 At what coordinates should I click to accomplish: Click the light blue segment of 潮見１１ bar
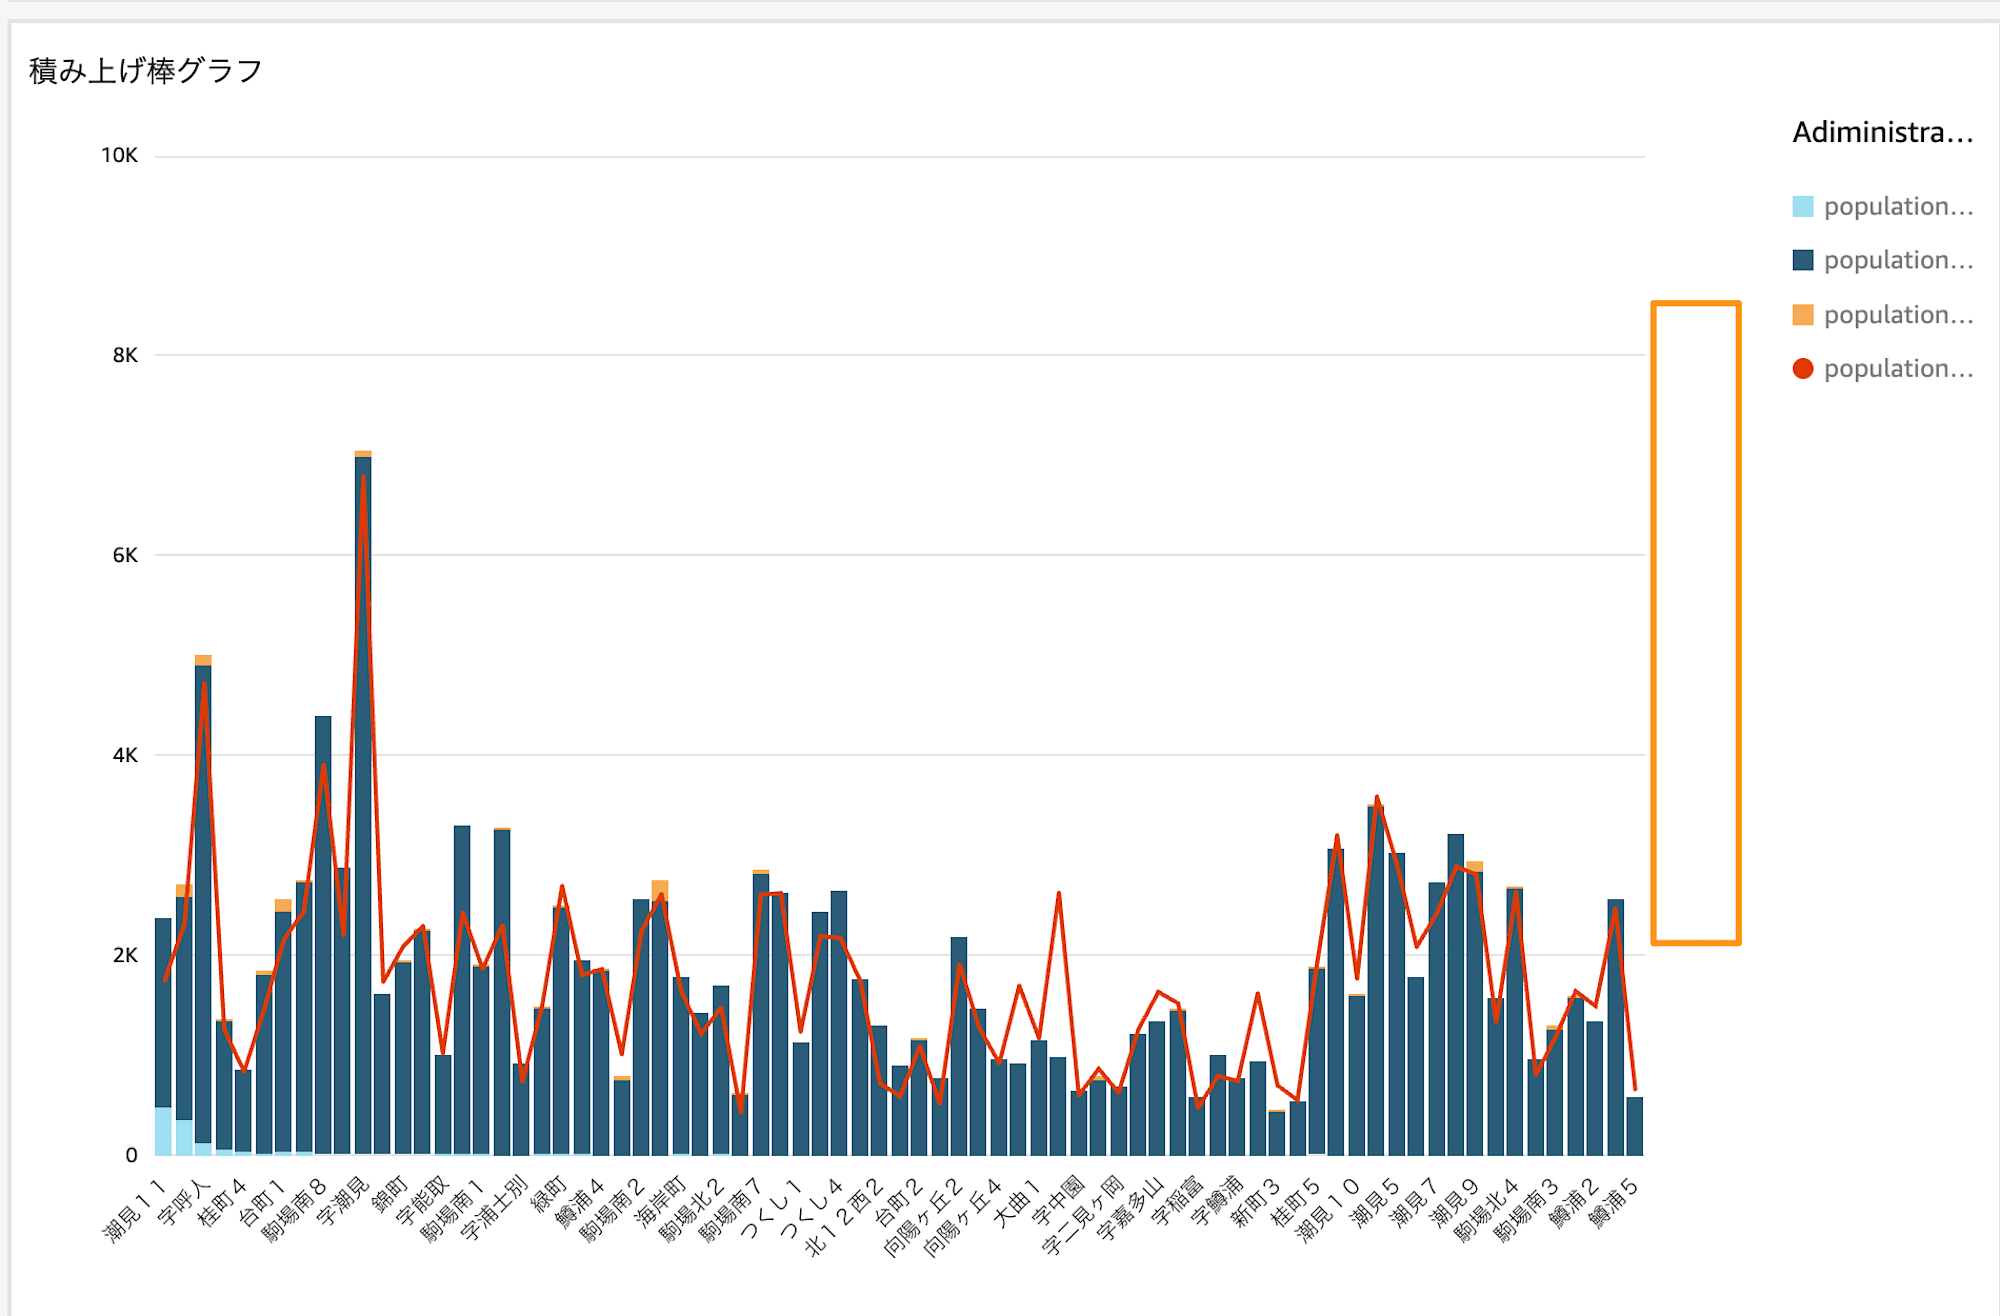[163, 1131]
